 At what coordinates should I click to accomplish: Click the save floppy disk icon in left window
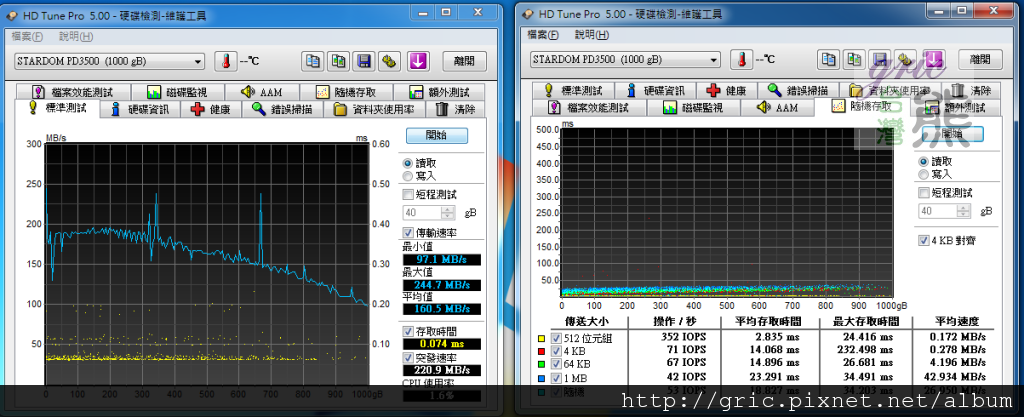click(x=364, y=61)
